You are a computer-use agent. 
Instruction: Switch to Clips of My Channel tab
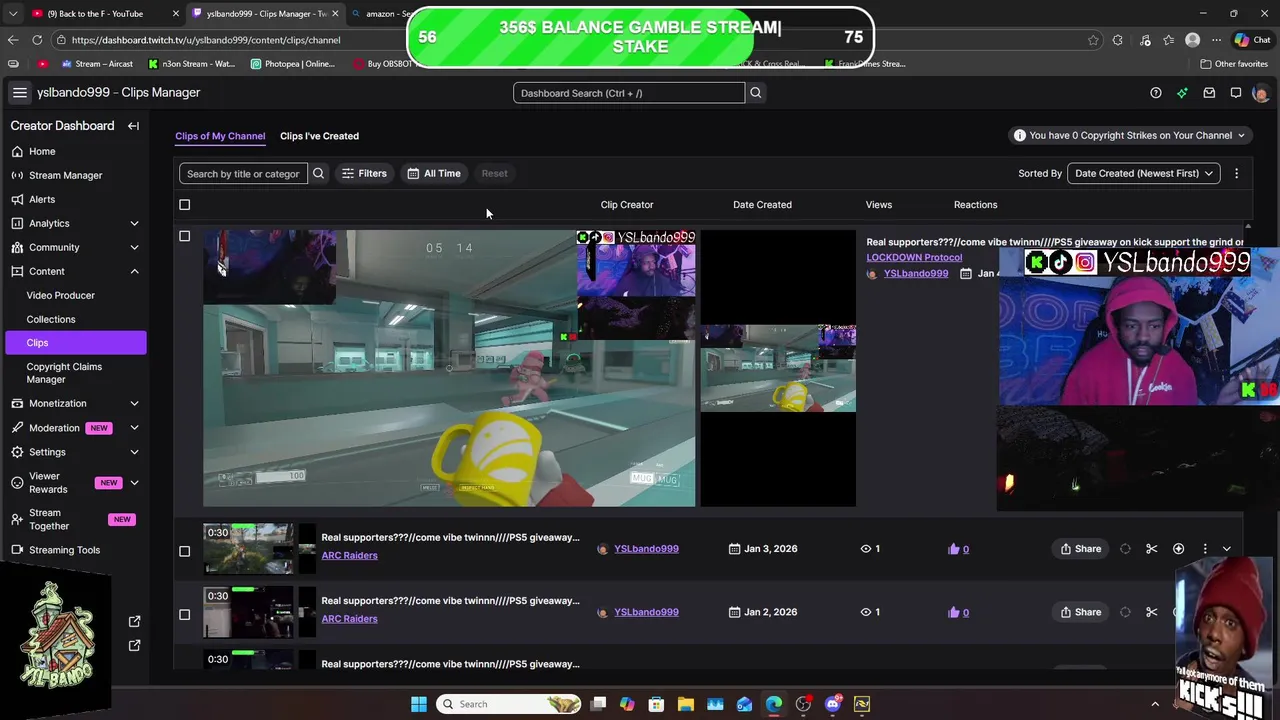point(220,136)
